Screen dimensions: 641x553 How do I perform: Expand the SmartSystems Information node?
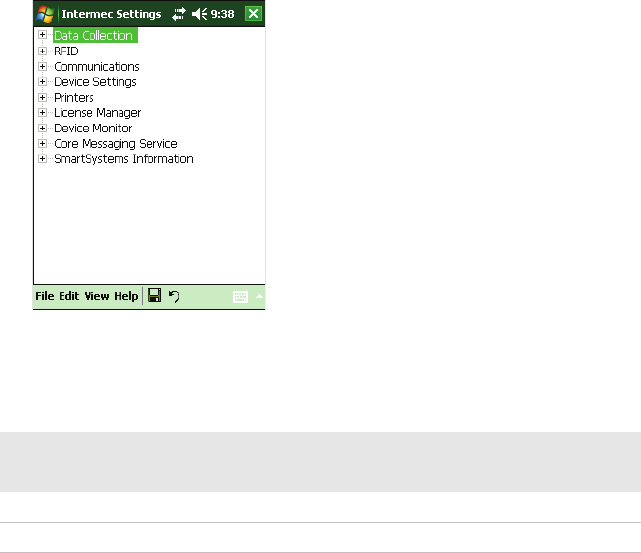[43, 159]
